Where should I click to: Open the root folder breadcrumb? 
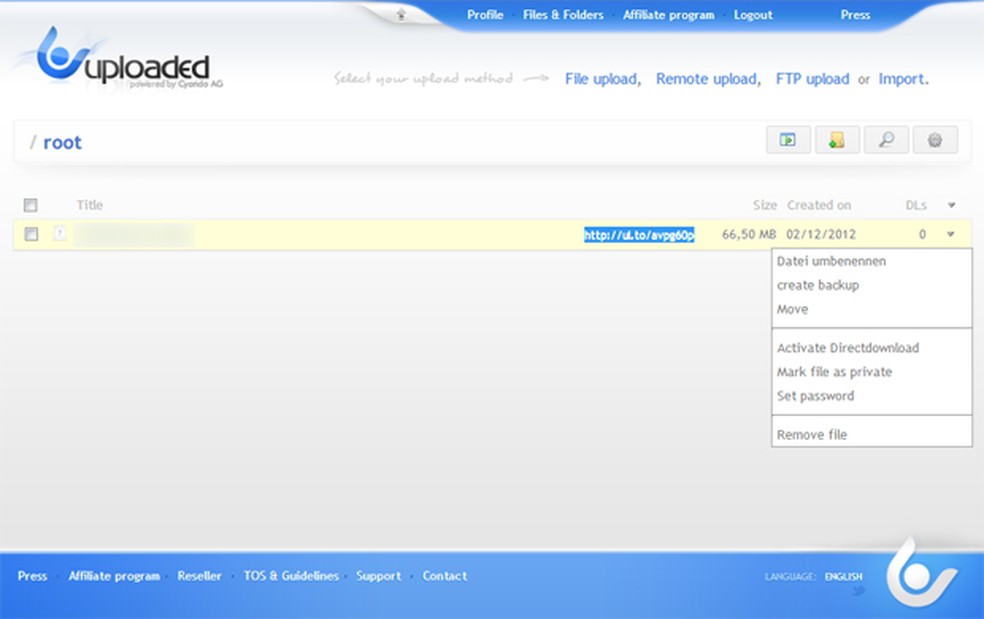[62, 143]
